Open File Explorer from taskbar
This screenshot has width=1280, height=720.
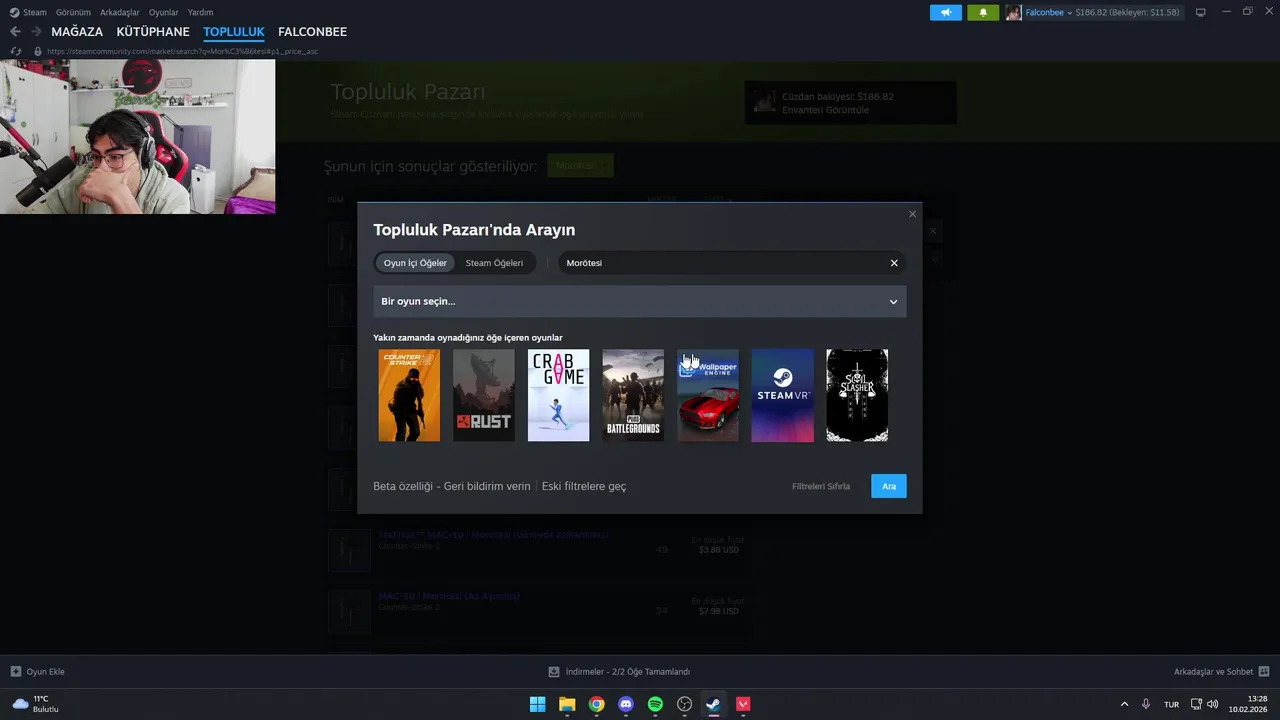[567, 704]
